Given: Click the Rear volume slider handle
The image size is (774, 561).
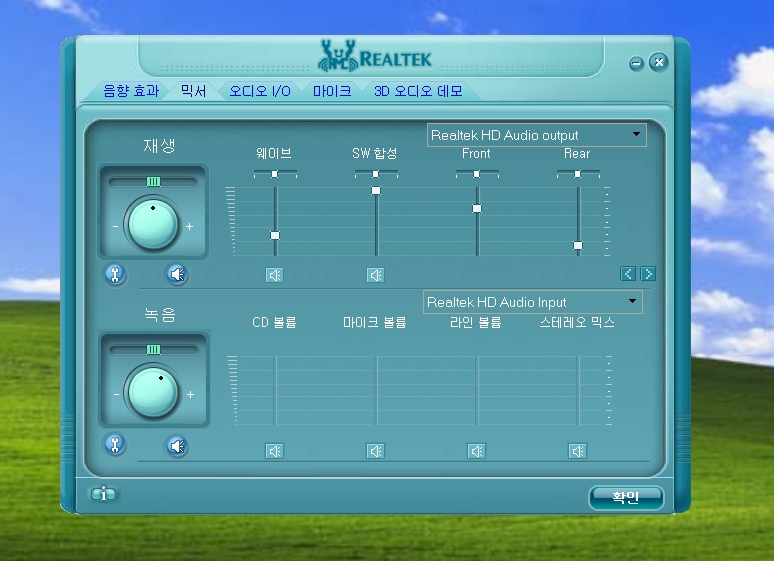Looking at the screenshot, I should click(578, 245).
